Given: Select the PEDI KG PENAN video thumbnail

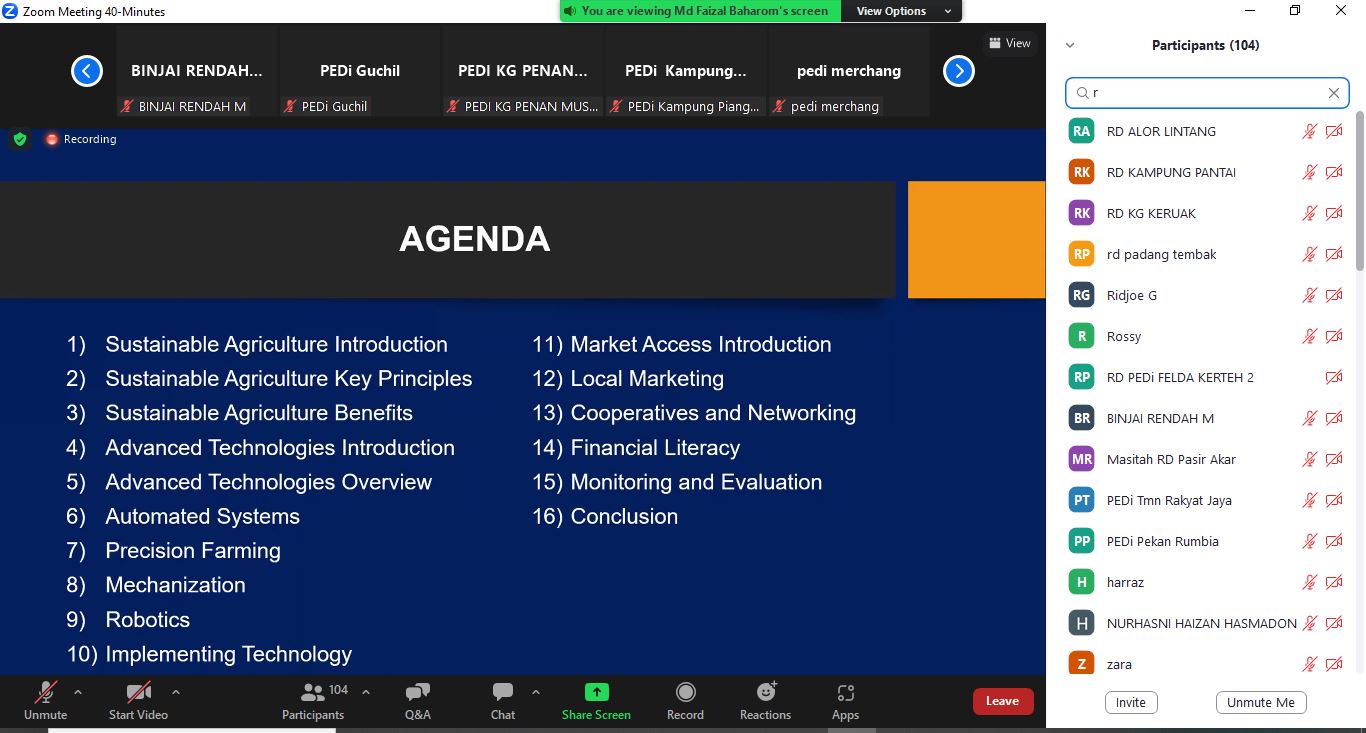Looking at the screenshot, I should pos(523,71).
